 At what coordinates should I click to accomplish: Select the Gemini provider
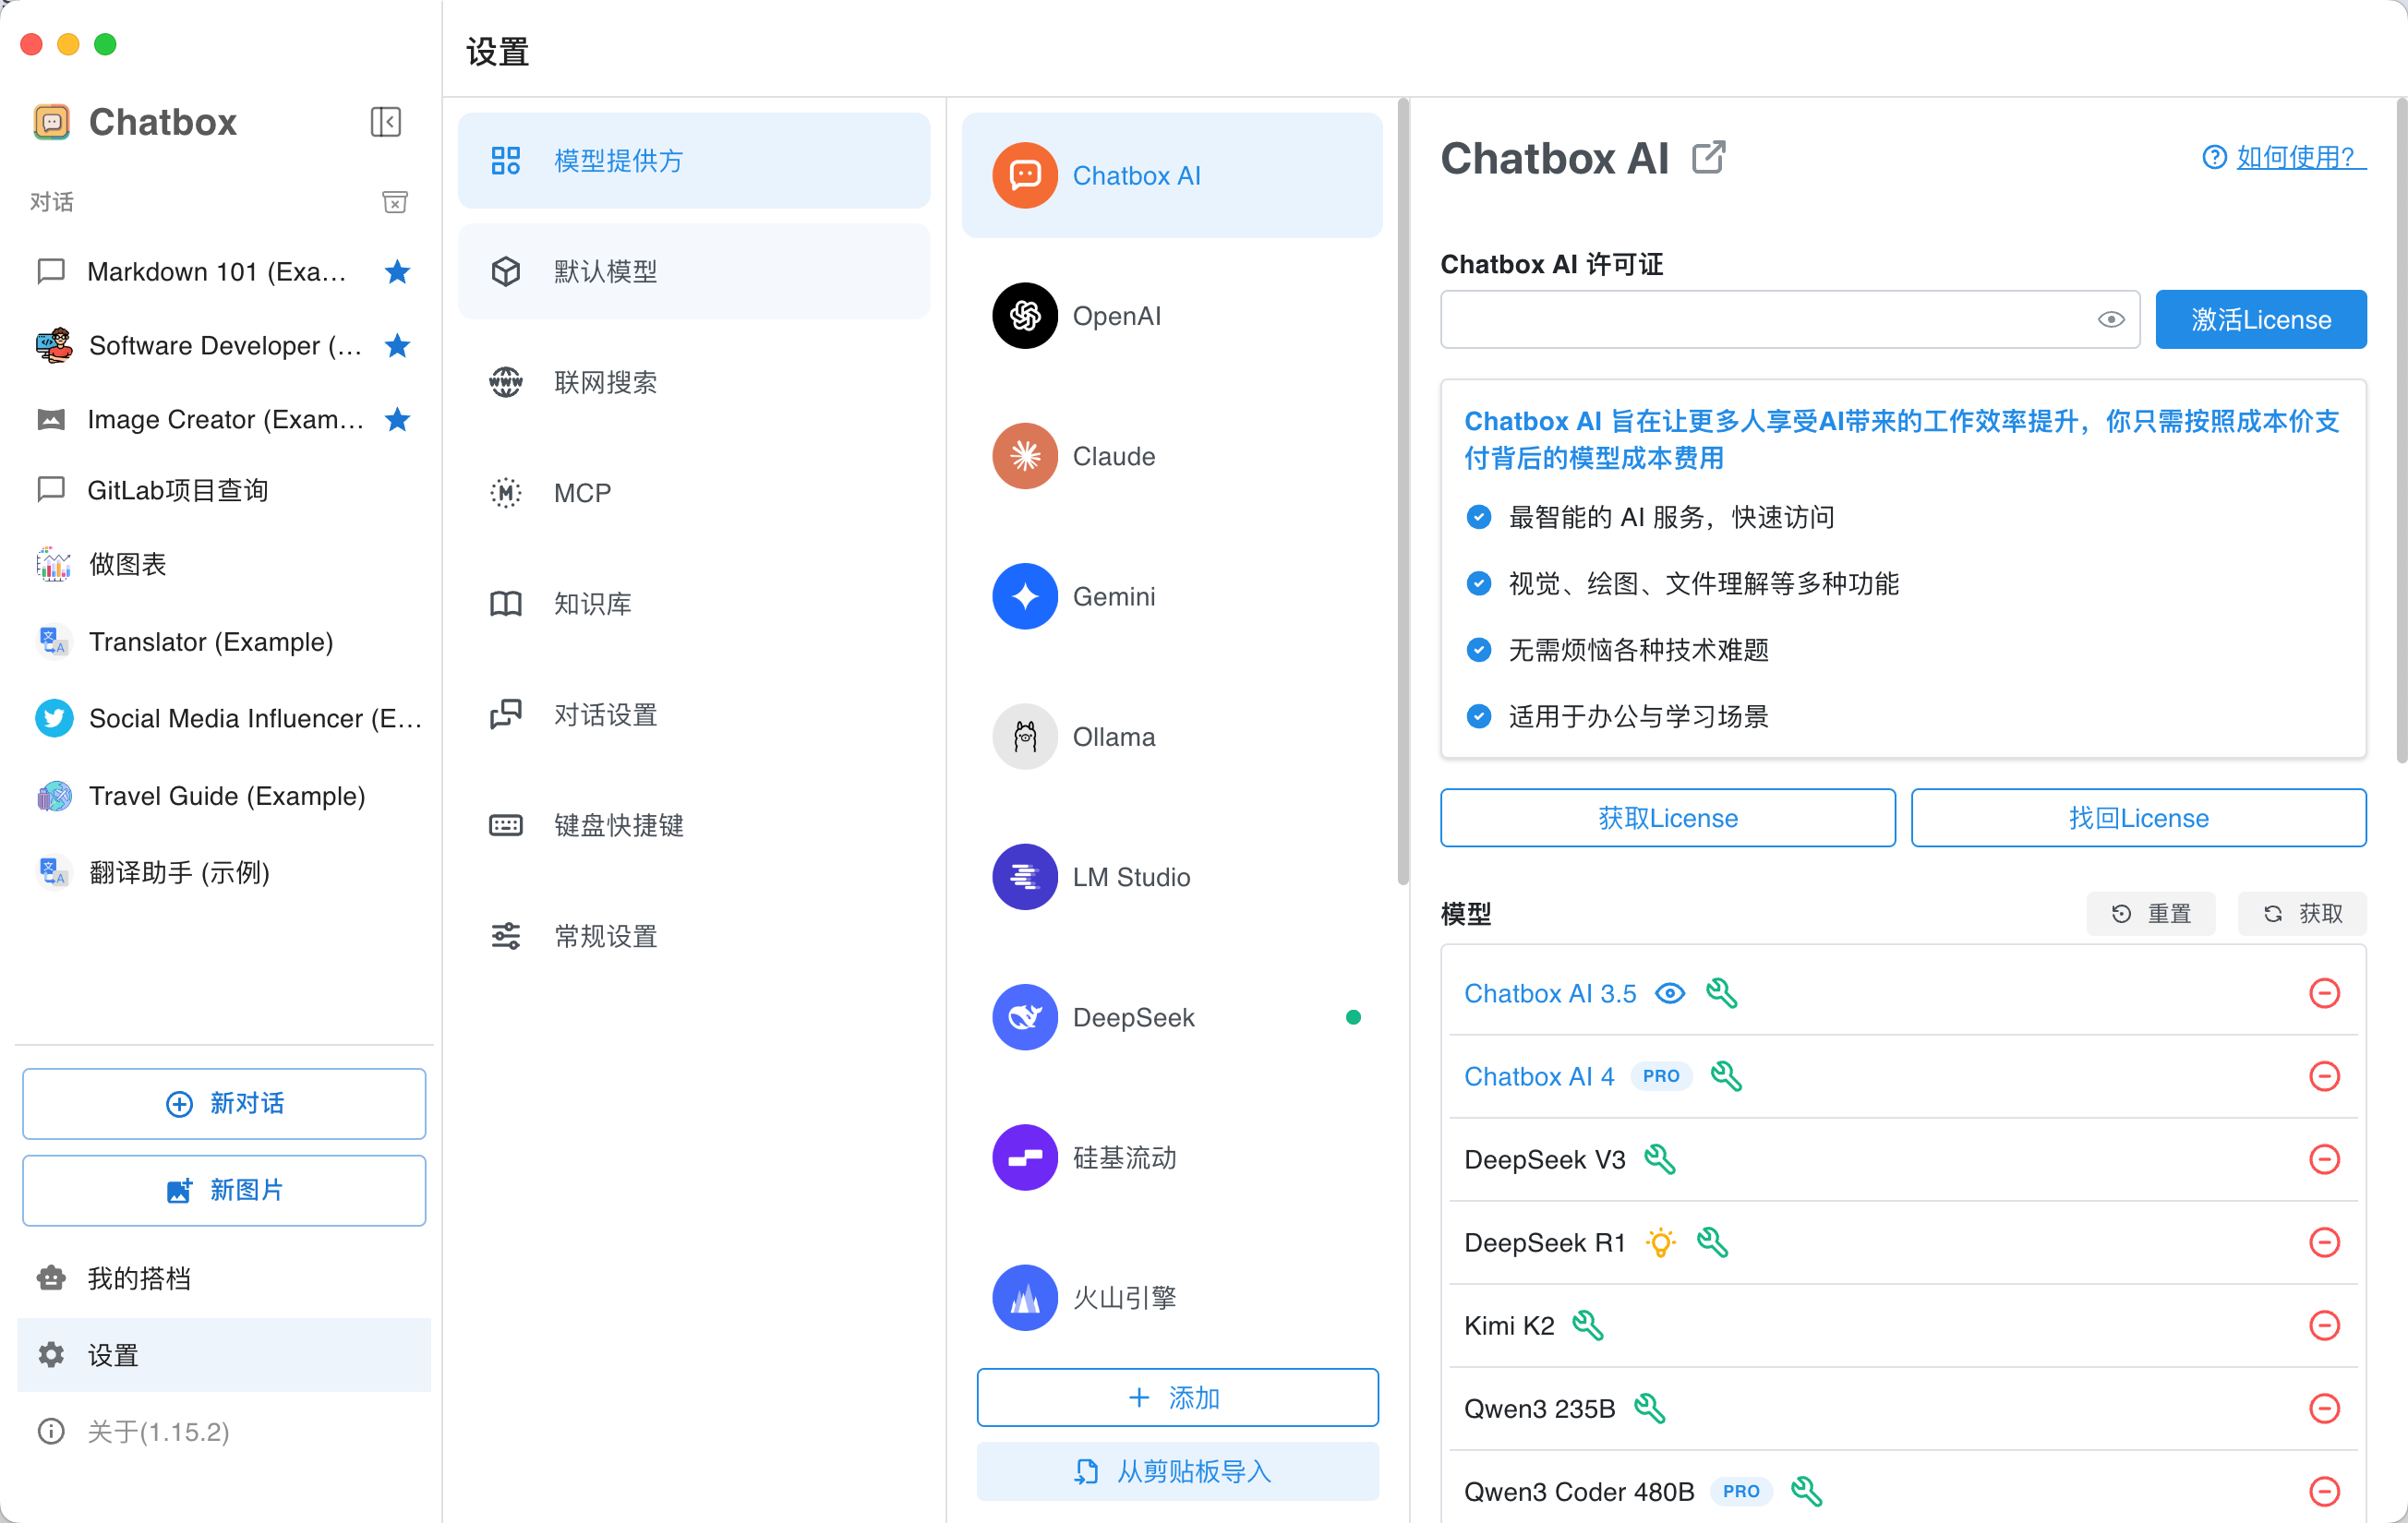coord(1171,596)
